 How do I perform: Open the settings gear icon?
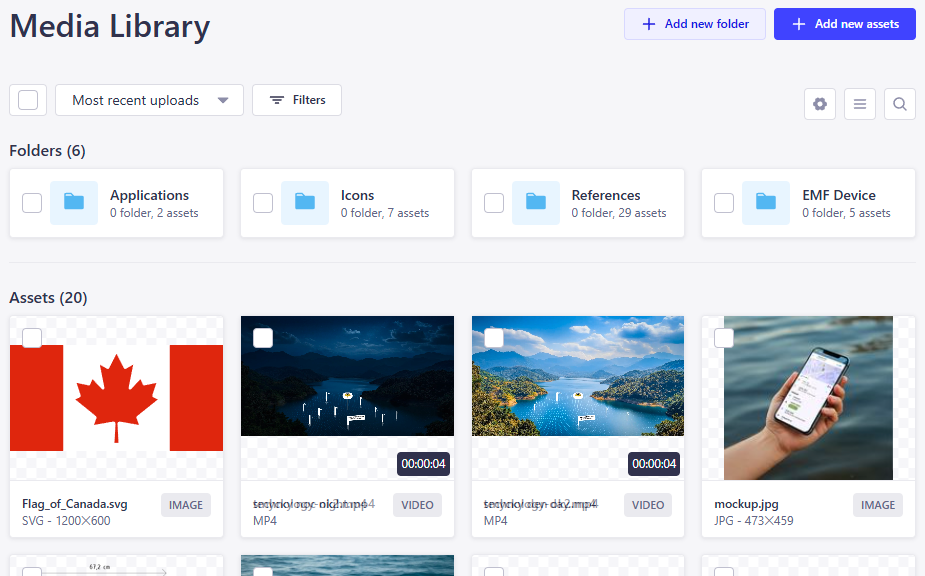coord(820,104)
